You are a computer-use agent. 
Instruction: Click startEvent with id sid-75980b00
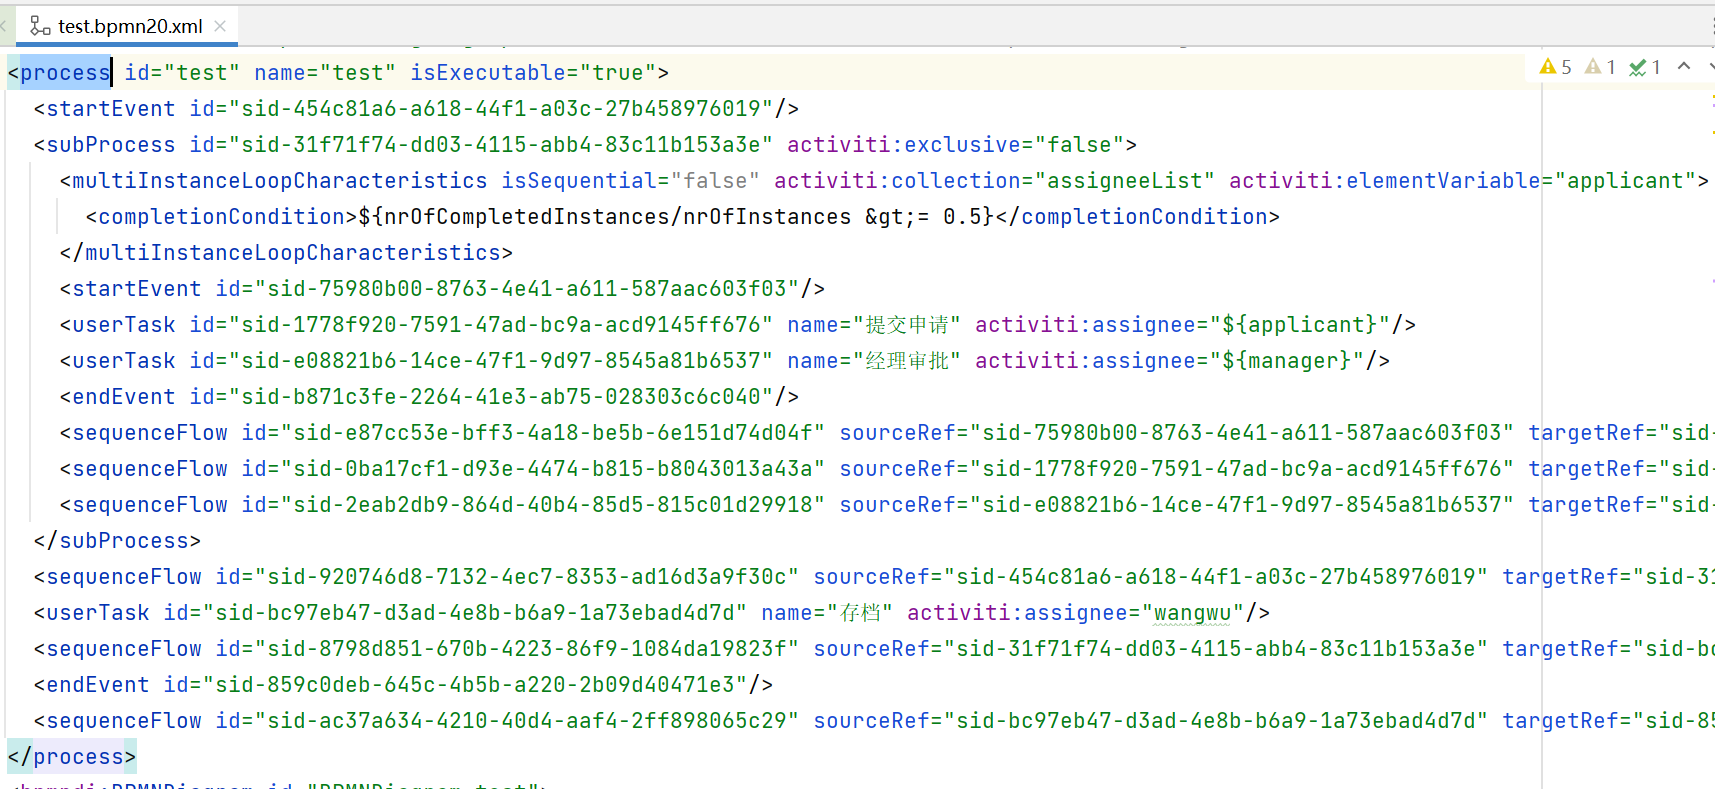pyautogui.click(x=442, y=289)
